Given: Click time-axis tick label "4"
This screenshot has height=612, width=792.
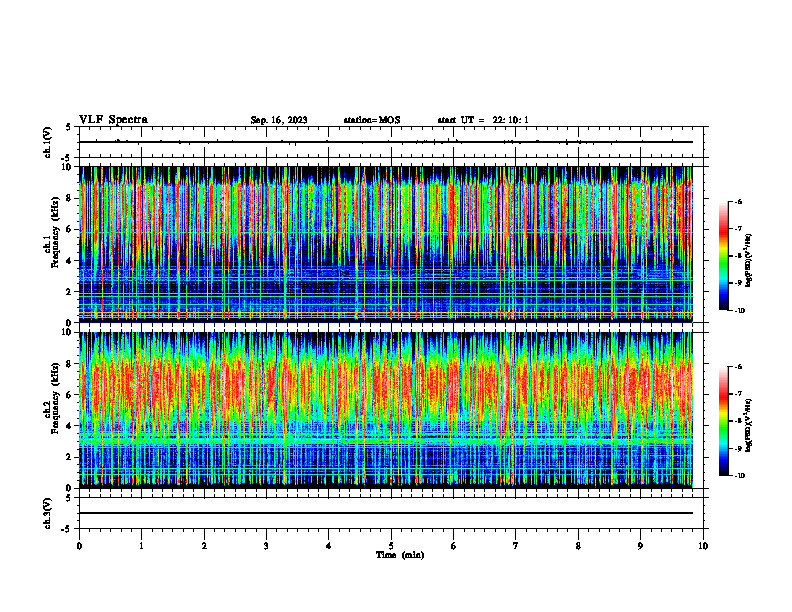Looking at the screenshot, I should coord(329,546).
